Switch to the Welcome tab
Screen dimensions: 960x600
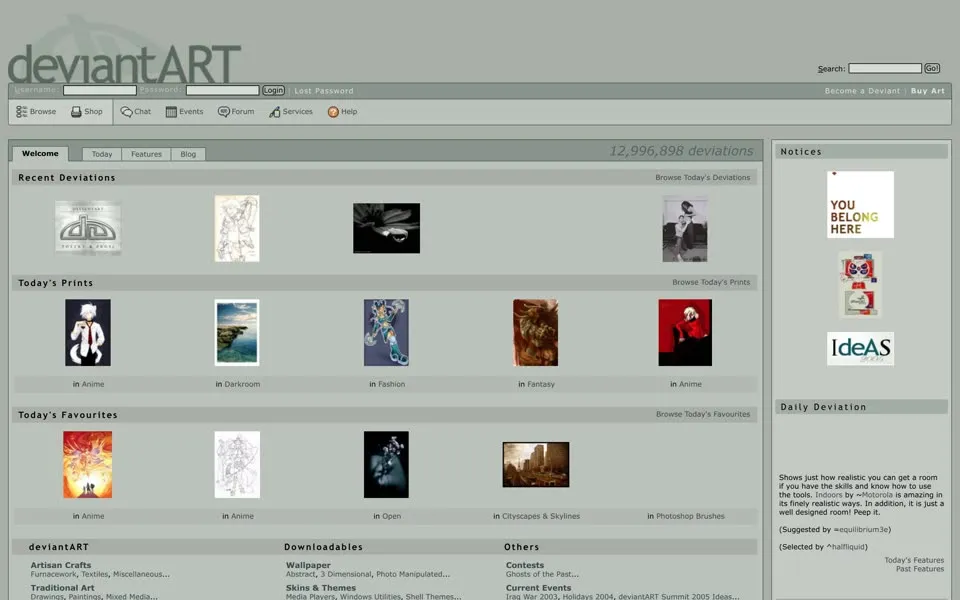pos(40,154)
